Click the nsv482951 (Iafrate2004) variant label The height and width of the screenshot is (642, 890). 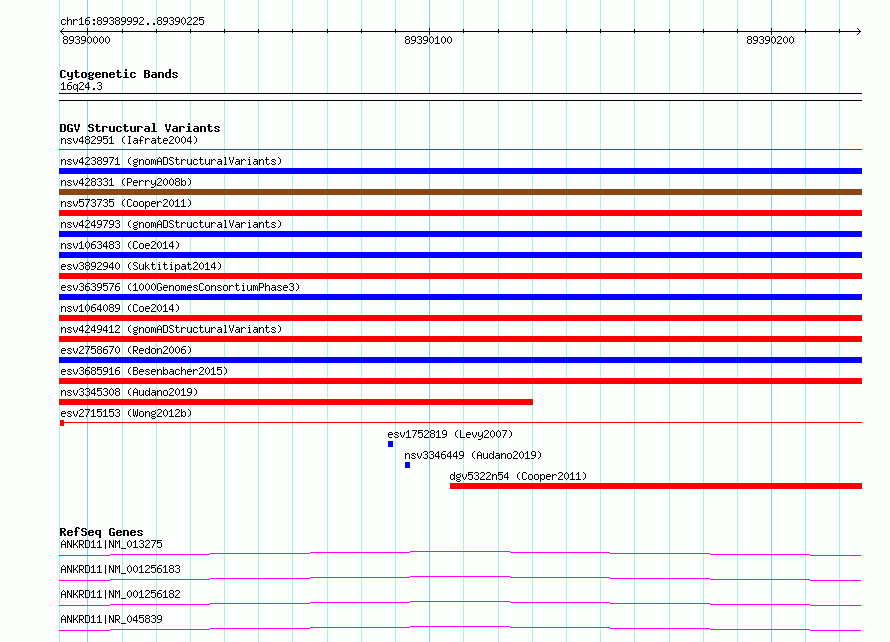(x=129, y=140)
